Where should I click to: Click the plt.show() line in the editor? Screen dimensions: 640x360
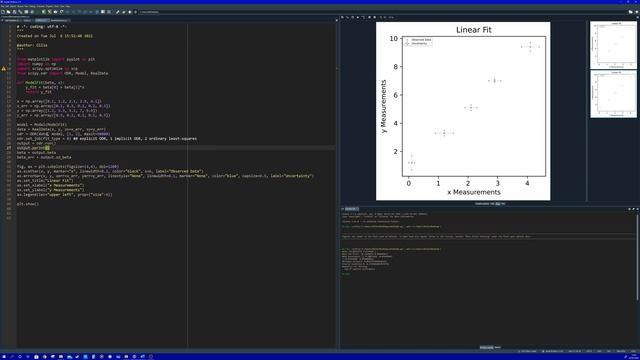coord(28,204)
